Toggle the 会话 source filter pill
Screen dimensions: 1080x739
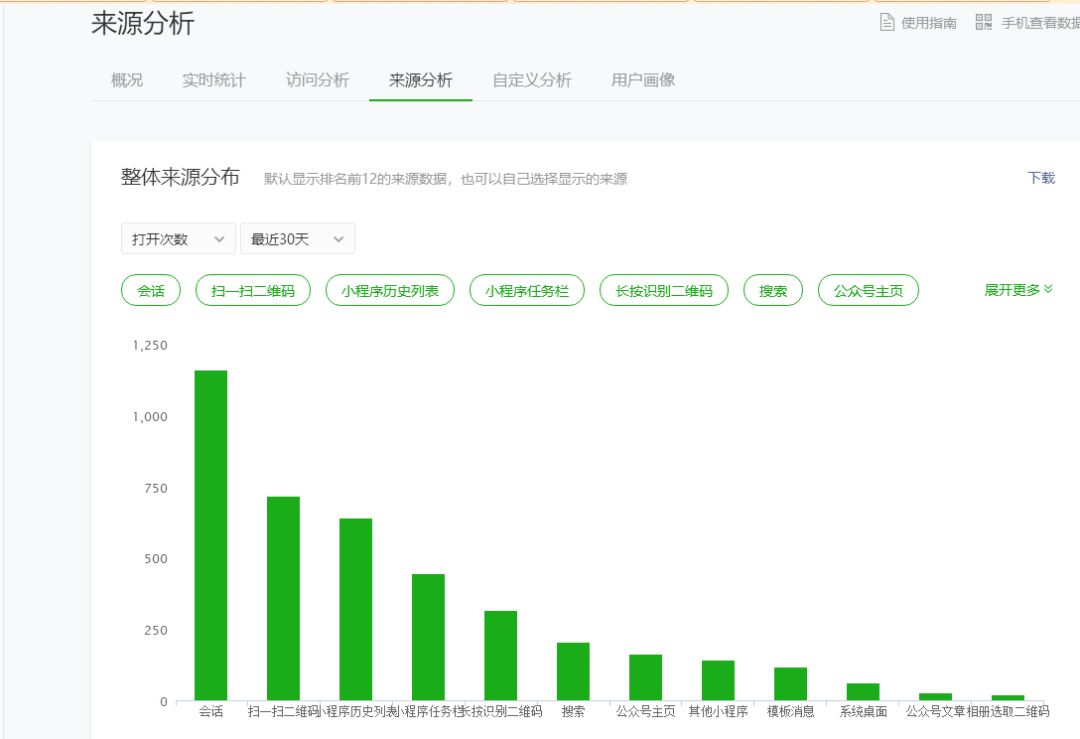pyautogui.click(x=149, y=290)
